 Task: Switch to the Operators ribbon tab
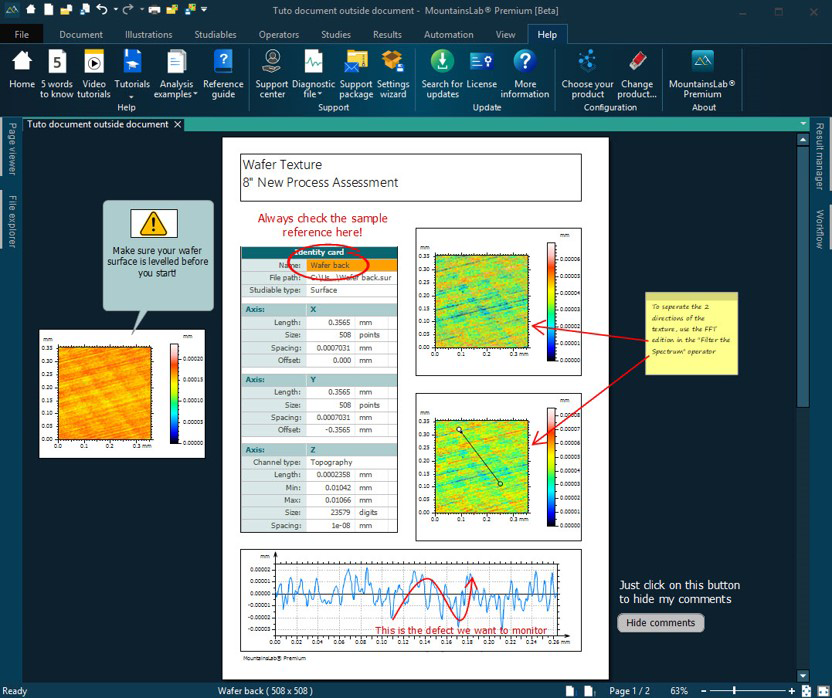coord(278,34)
